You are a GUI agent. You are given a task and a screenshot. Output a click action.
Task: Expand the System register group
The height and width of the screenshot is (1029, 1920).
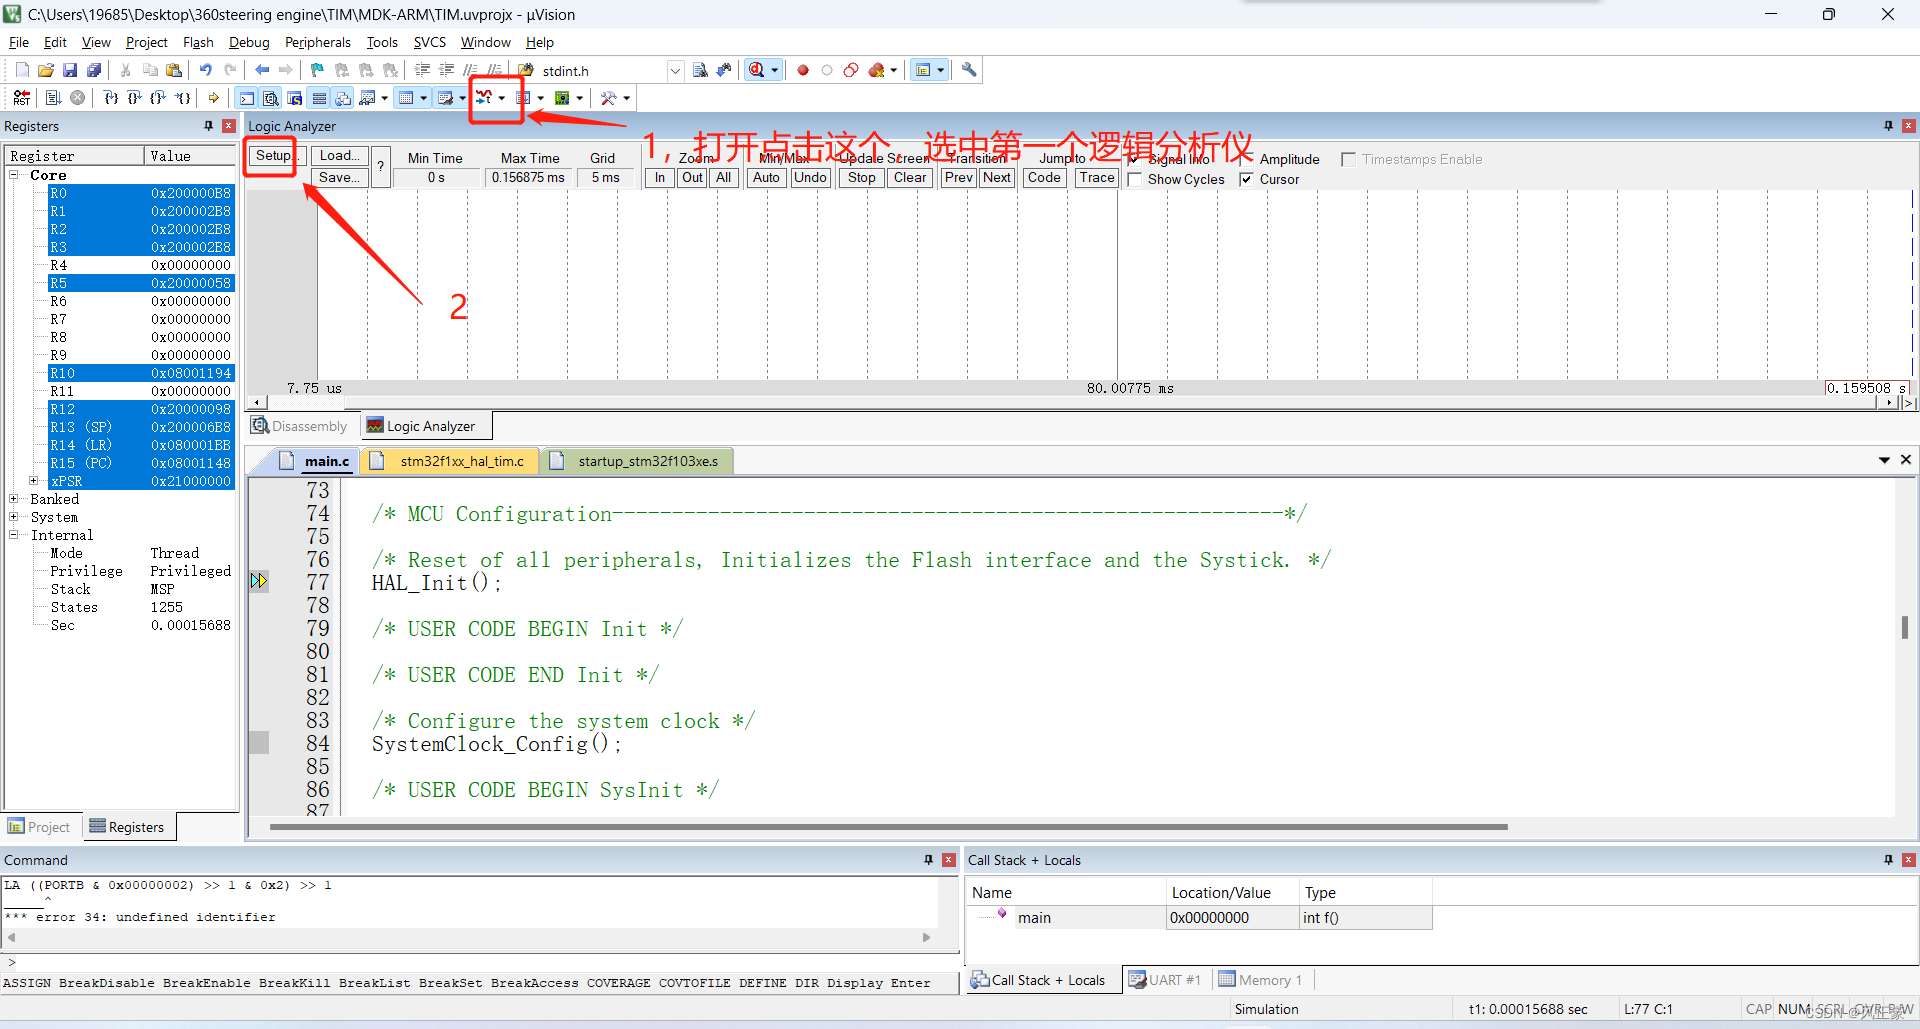[15, 517]
